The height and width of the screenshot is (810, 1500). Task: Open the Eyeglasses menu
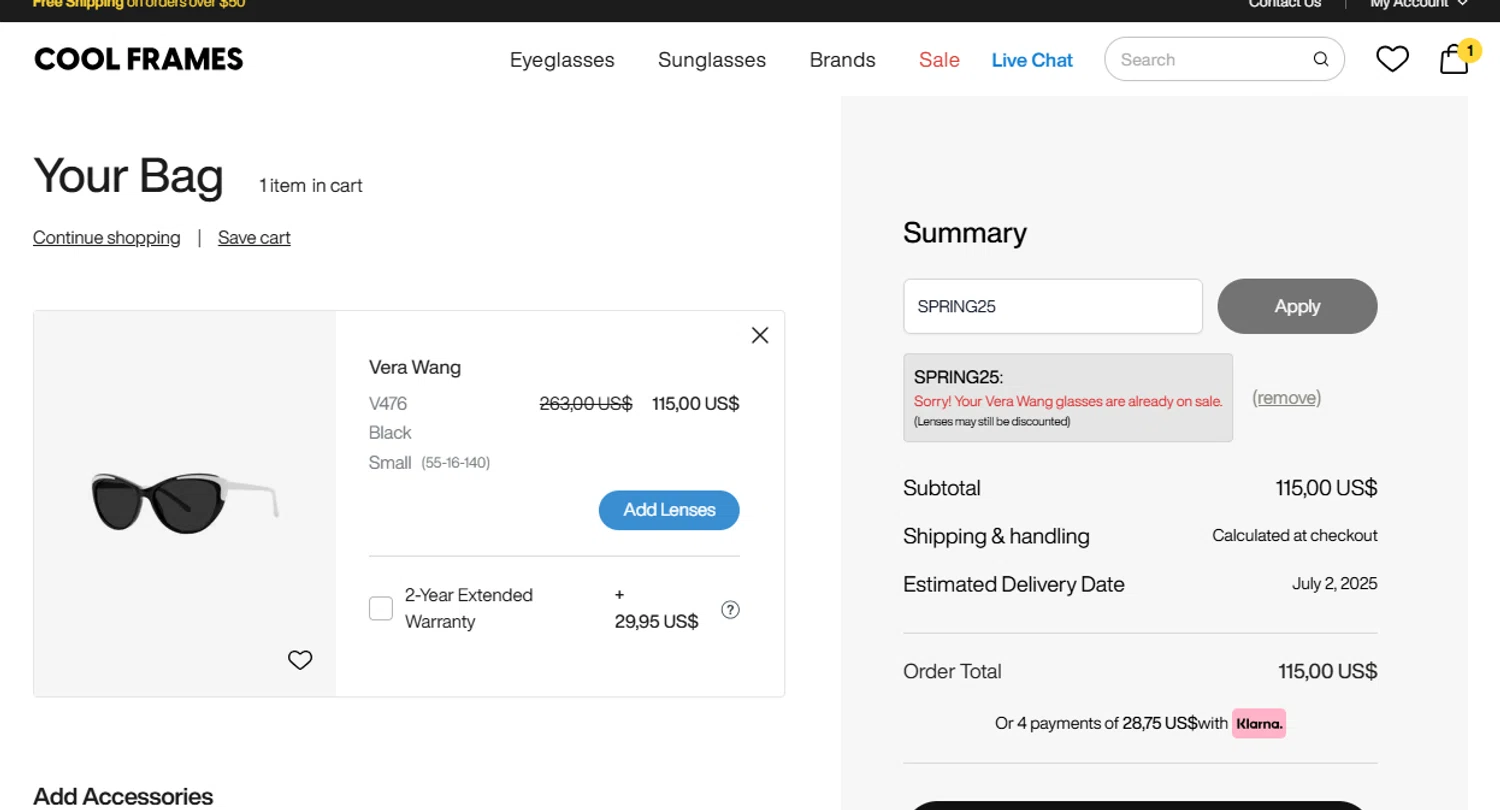(562, 60)
